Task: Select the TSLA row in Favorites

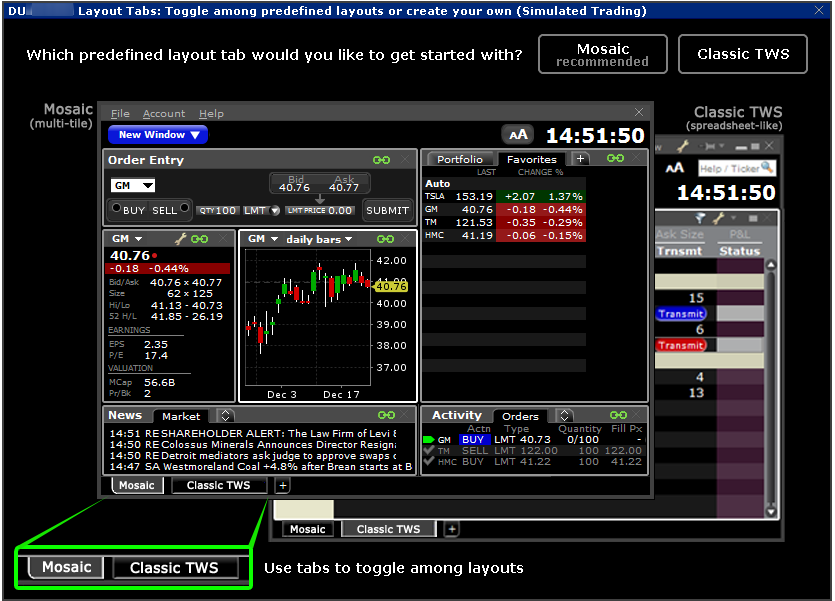Action: [x=504, y=196]
